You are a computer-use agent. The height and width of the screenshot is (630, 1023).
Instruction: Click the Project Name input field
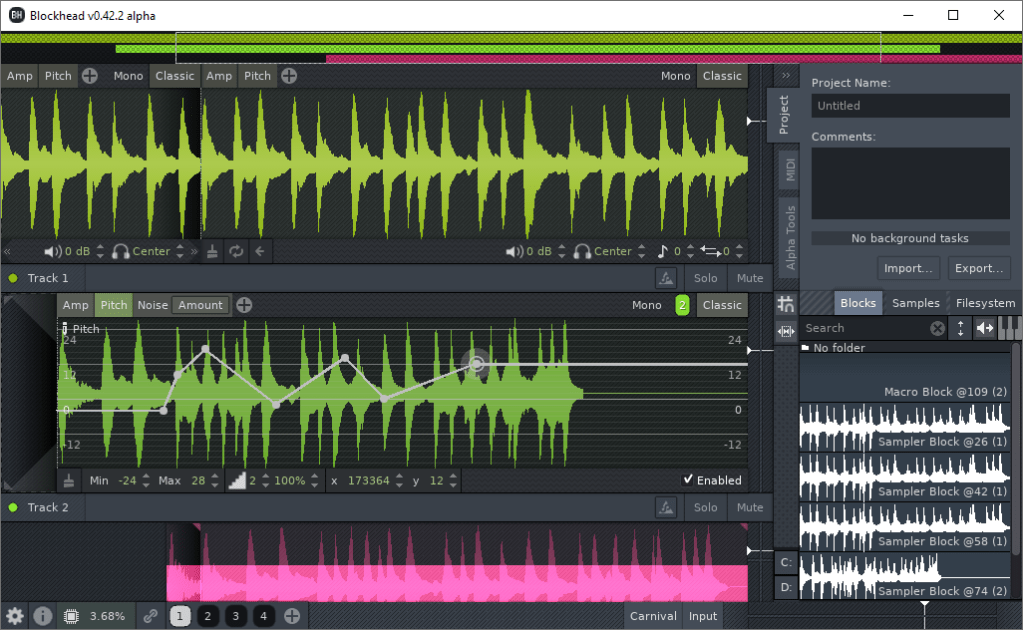tap(910, 106)
